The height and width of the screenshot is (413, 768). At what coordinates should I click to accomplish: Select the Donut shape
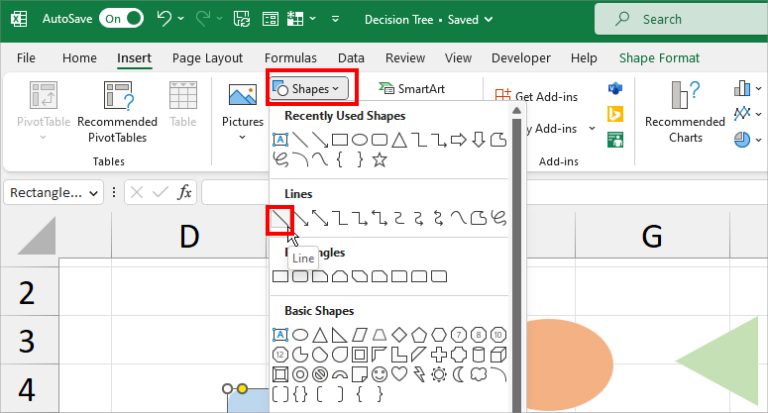(x=300, y=375)
